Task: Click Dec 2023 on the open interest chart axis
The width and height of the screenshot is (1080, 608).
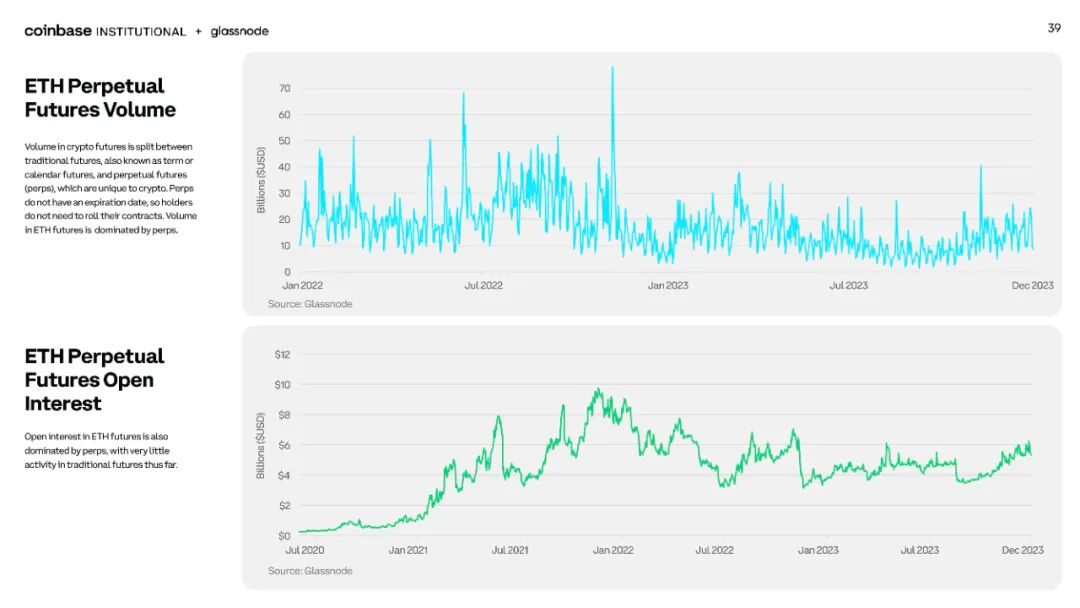Action: click(x=1022, y=550)
